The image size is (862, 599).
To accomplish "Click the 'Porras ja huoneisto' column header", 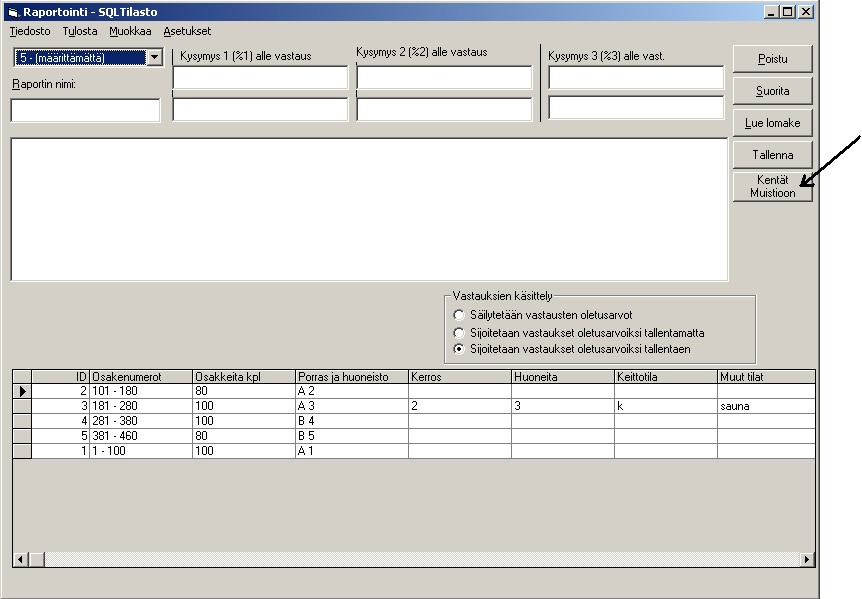I will [352, 377].
